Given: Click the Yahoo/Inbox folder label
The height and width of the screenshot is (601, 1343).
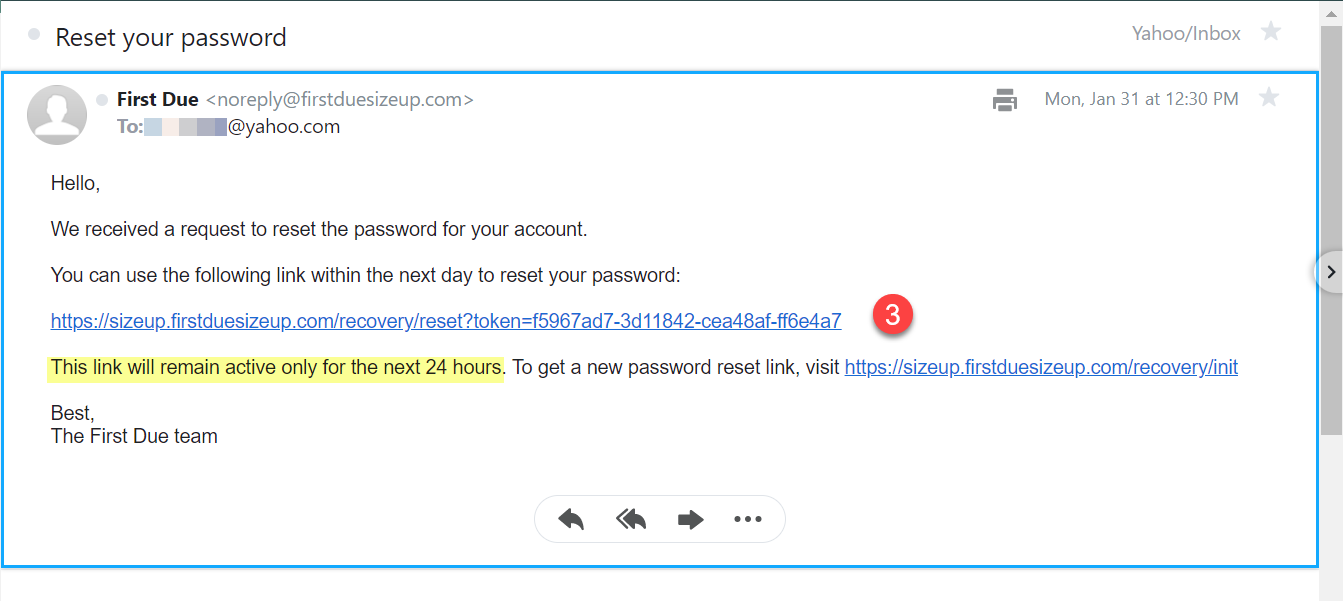Looking at the screenshot, I should click(1186, 33).
